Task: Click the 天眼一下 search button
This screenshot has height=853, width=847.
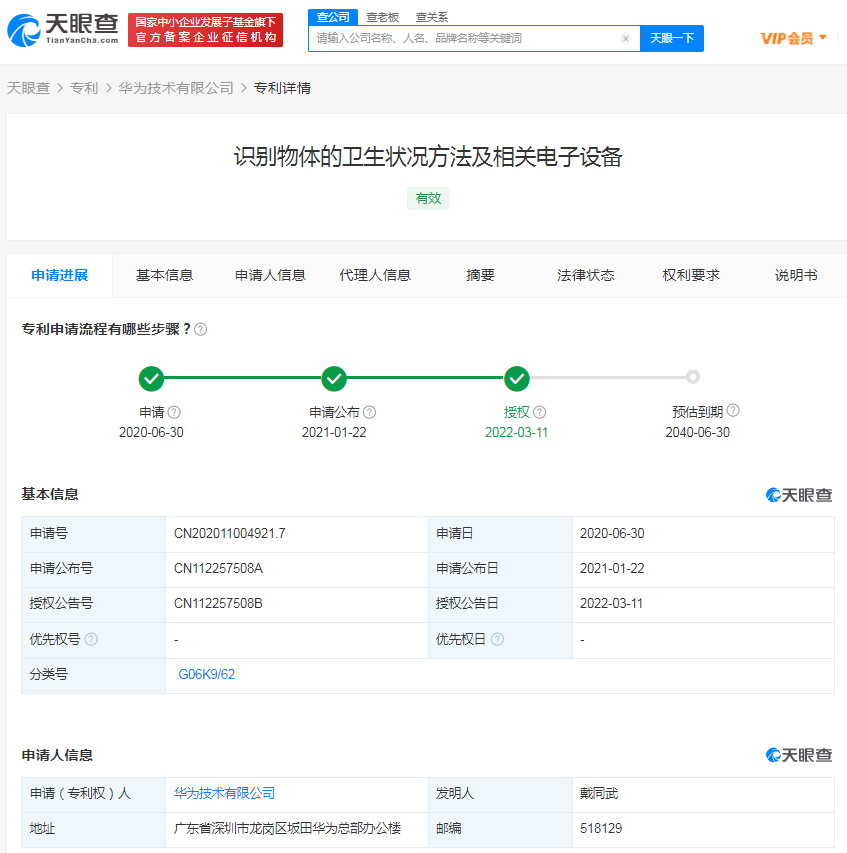Action: click(x=672, y=38)
